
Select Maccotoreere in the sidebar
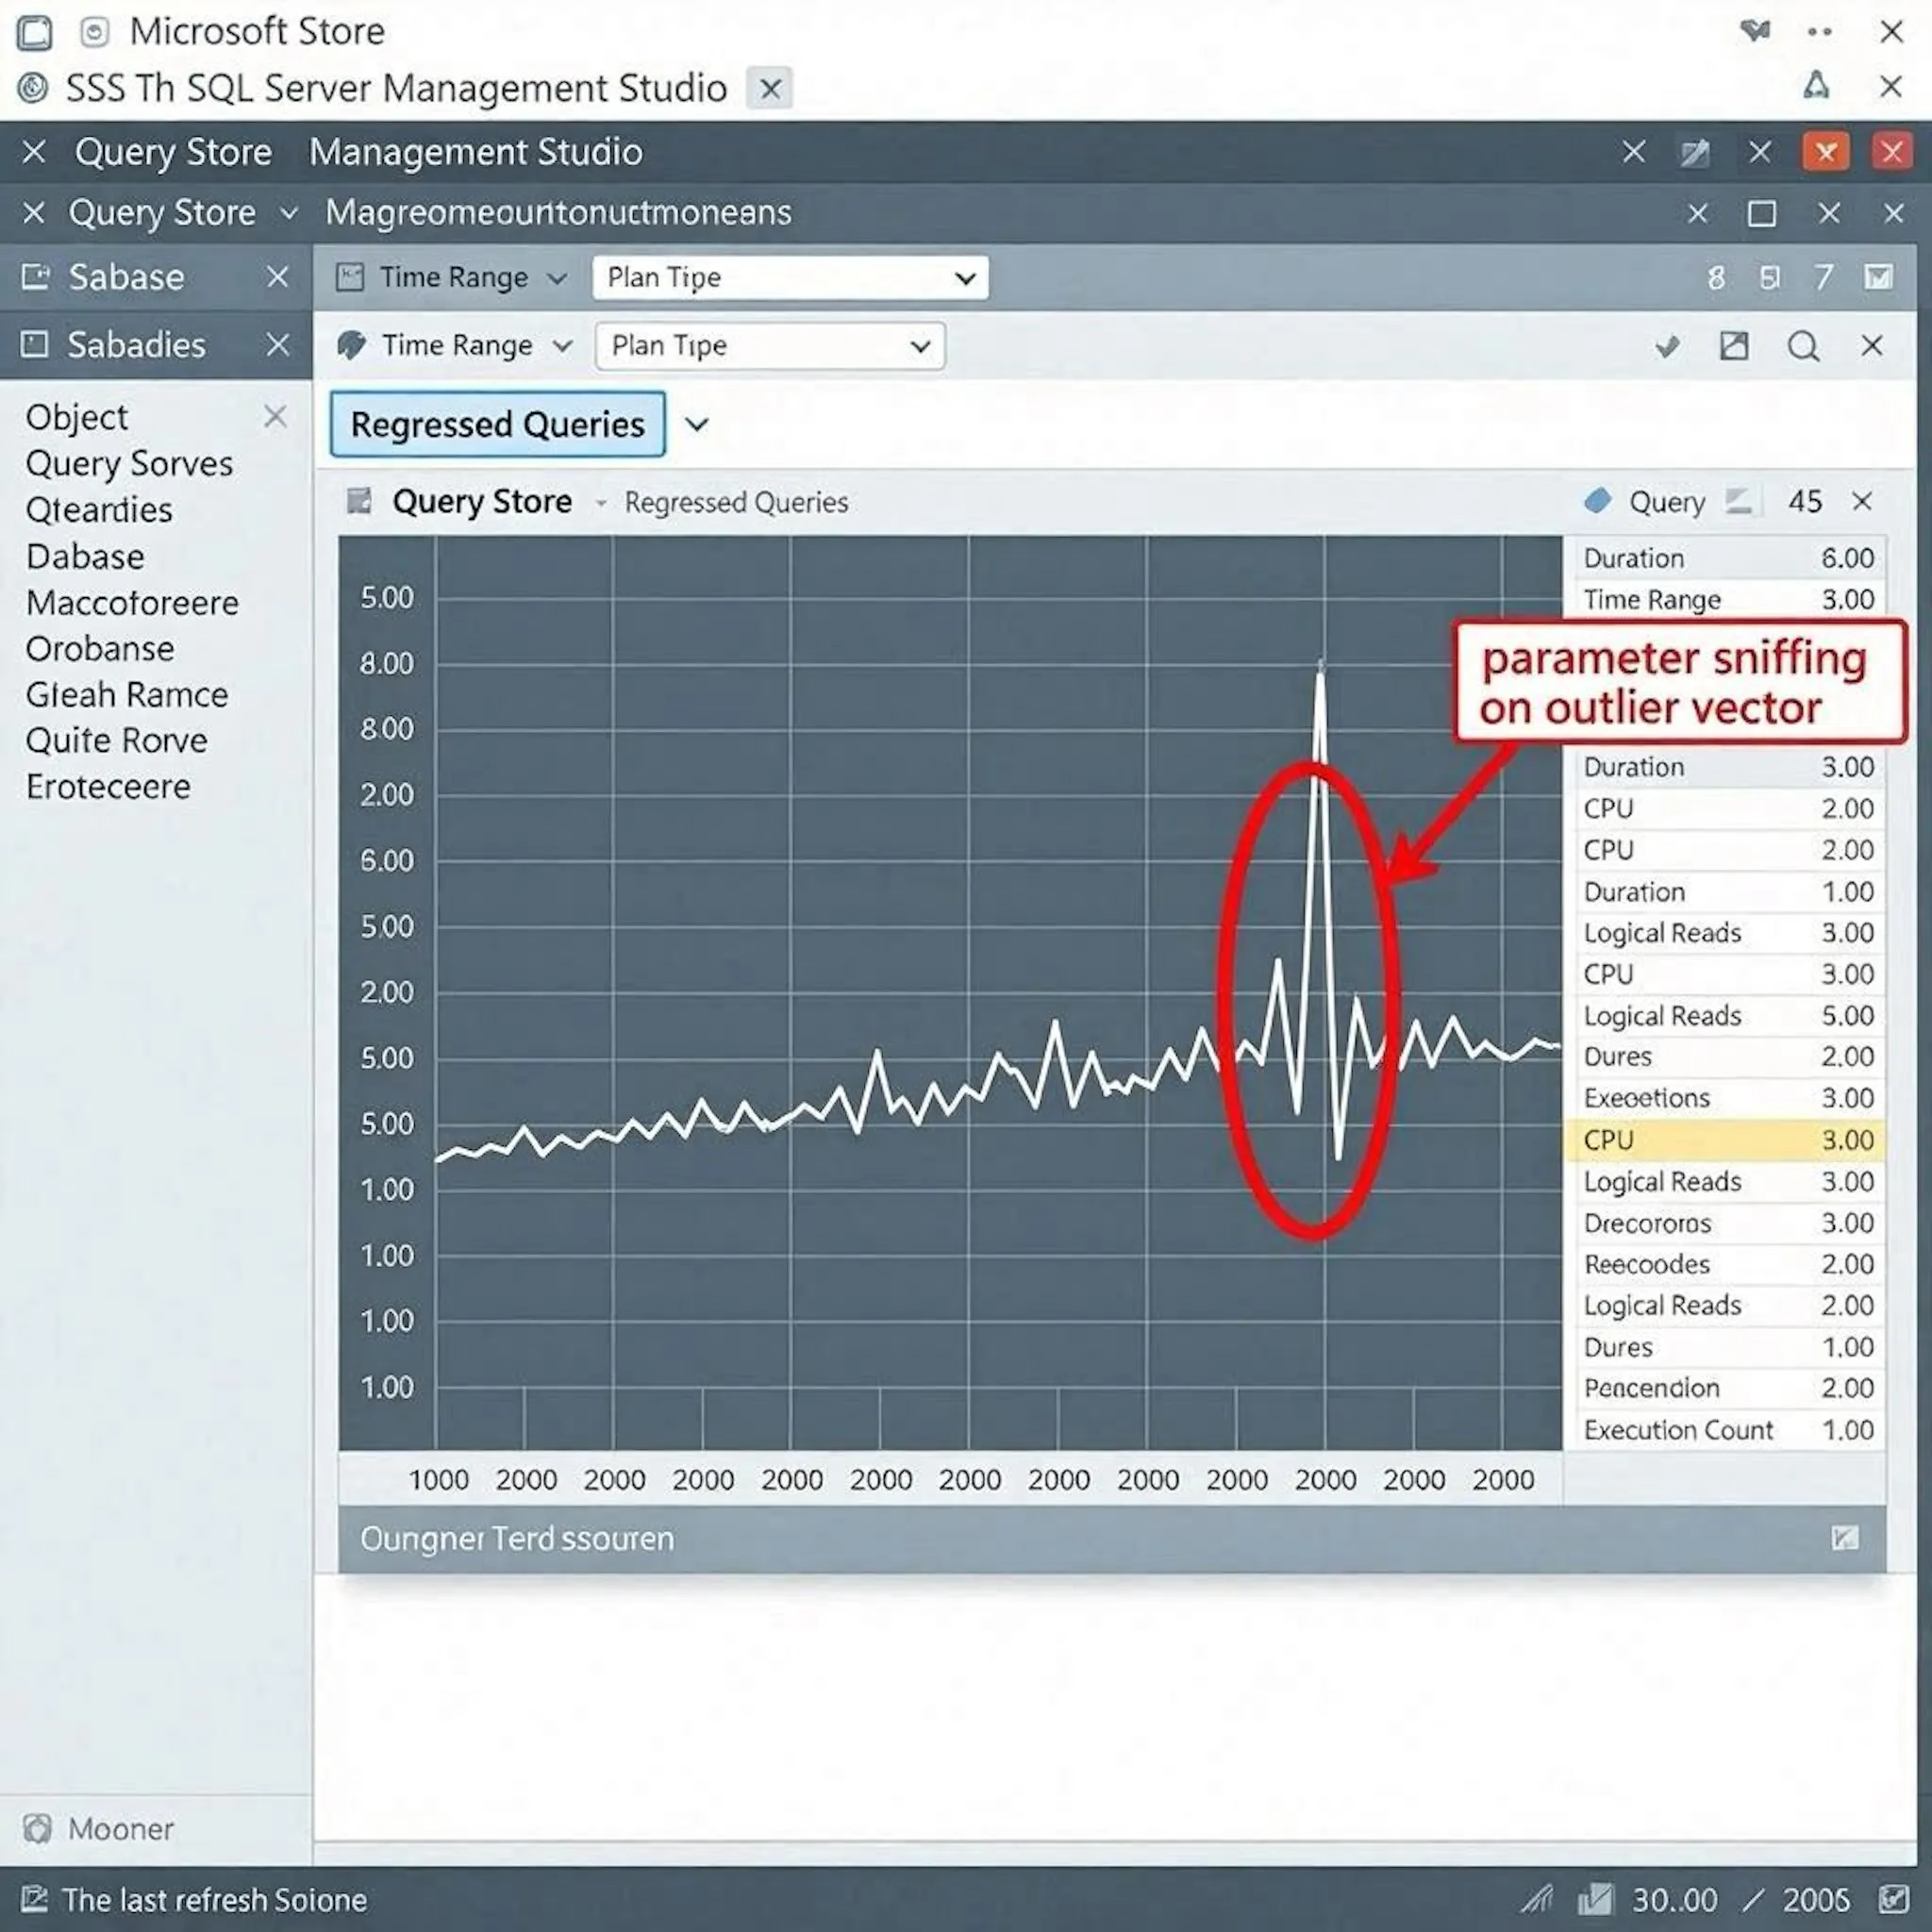coord(132,603)
